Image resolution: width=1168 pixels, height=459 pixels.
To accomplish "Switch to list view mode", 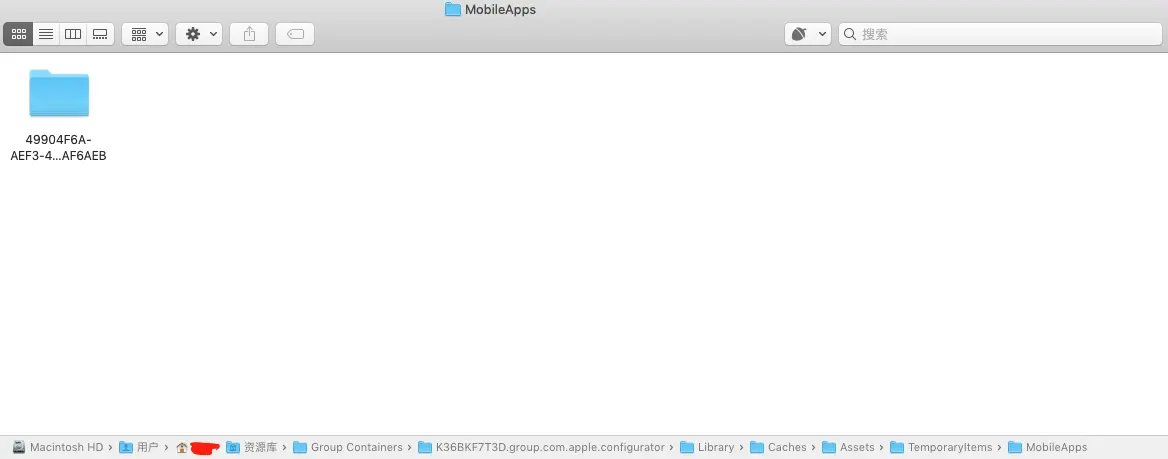I will 46,34.
